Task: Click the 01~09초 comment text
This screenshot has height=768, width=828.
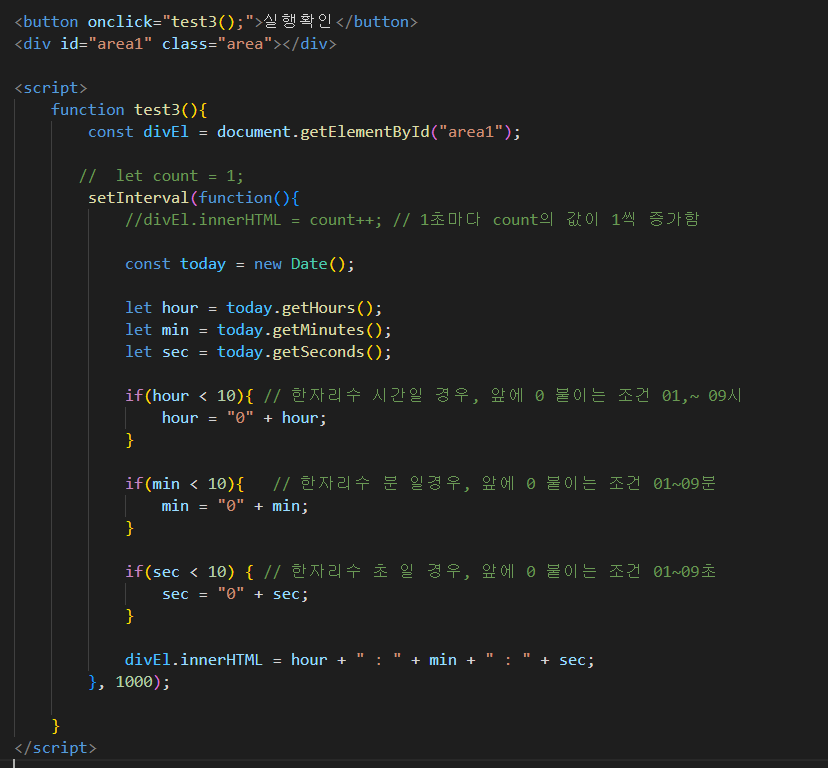Action: point(684,572)
